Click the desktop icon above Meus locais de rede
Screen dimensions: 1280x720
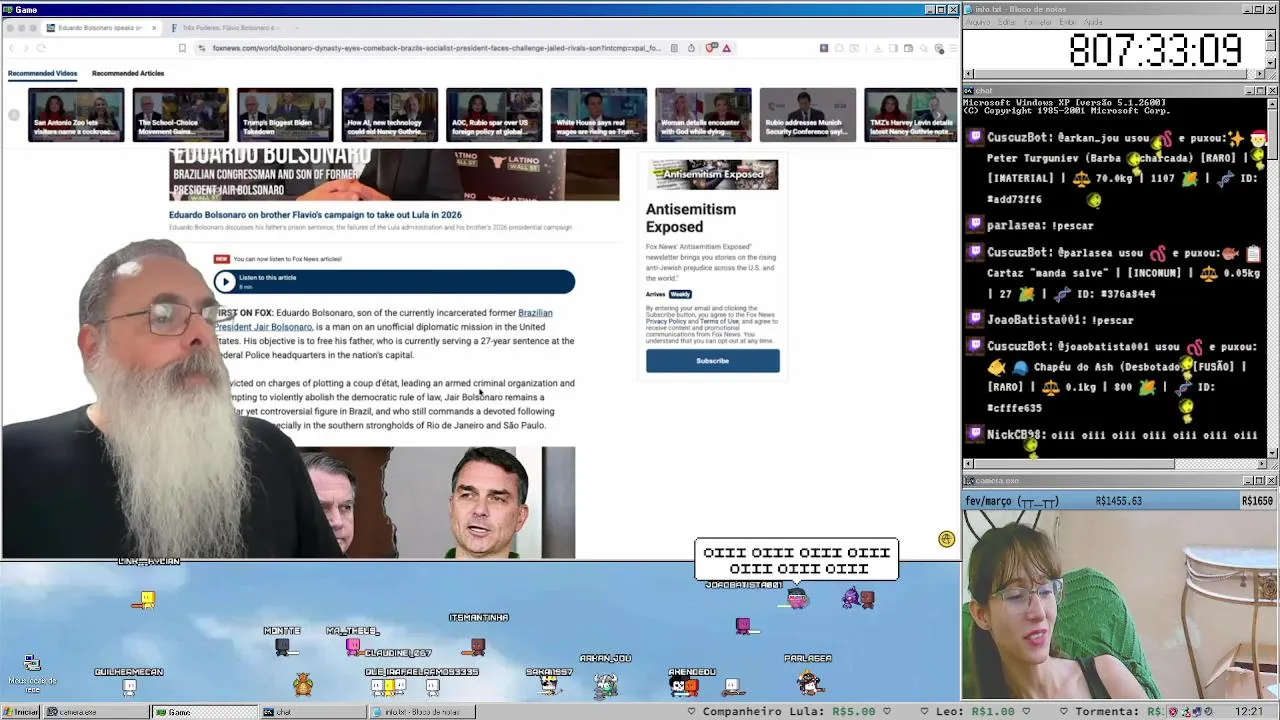(x=32, y=664)
